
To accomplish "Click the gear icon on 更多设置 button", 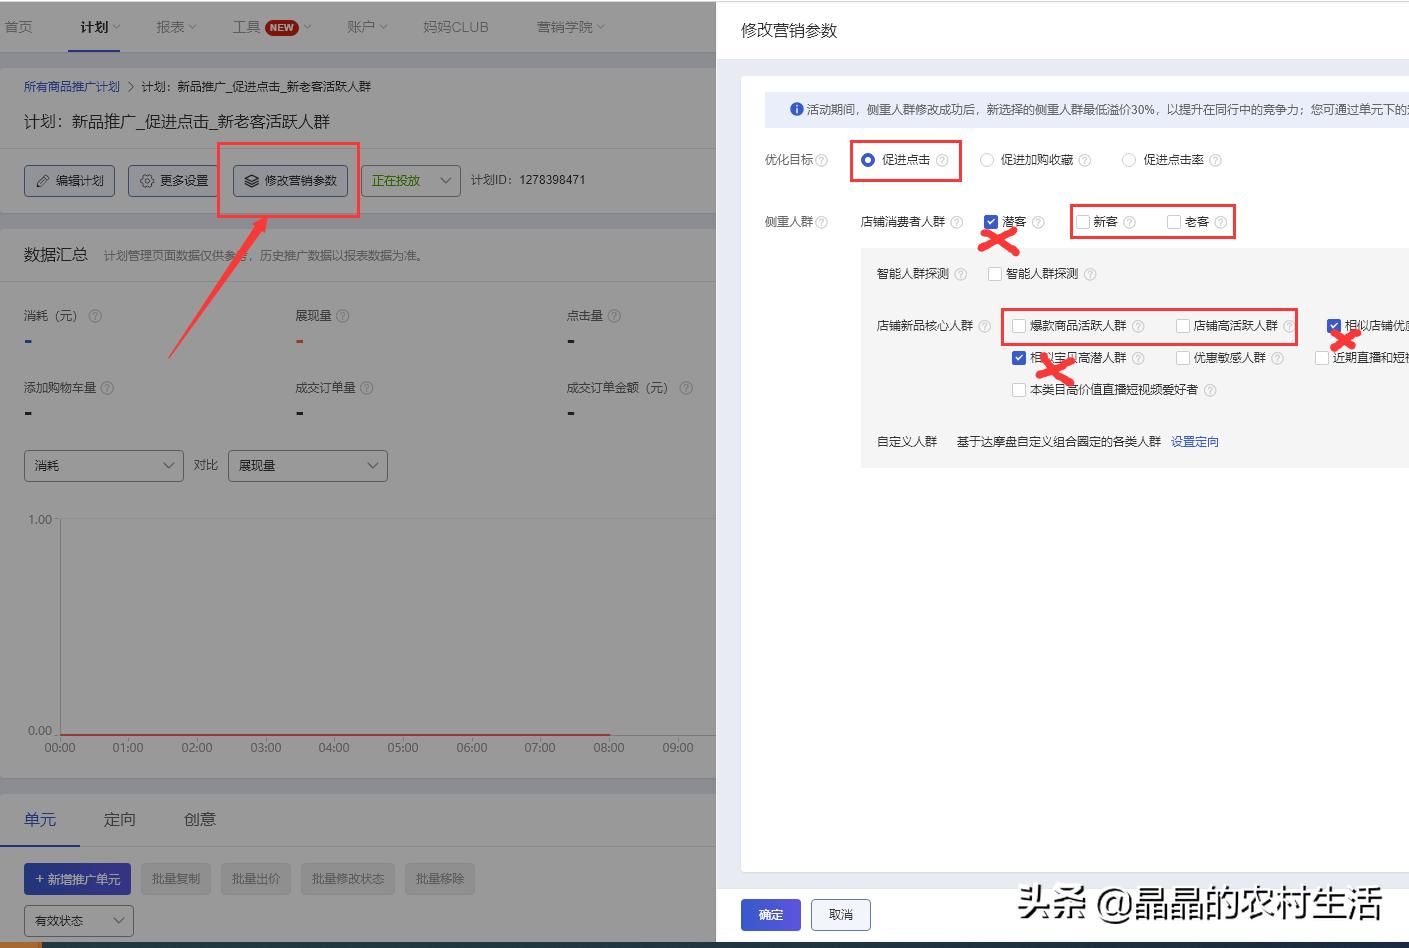I will 145,180.
